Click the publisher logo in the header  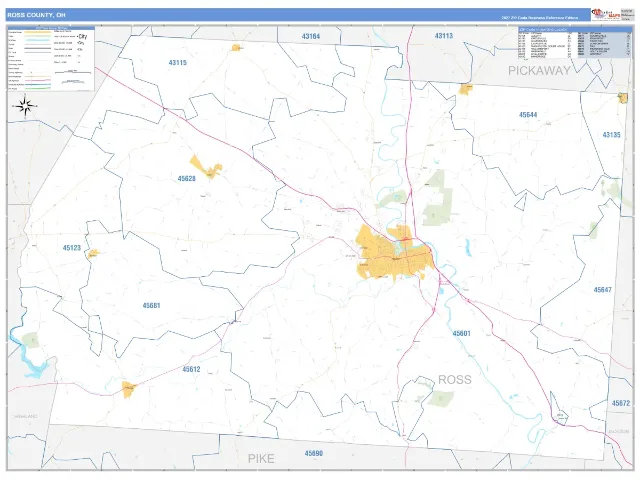605,15
